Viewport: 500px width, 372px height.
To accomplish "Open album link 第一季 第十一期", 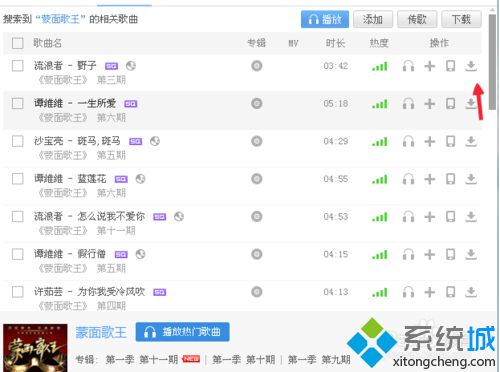I will [142, 360].
